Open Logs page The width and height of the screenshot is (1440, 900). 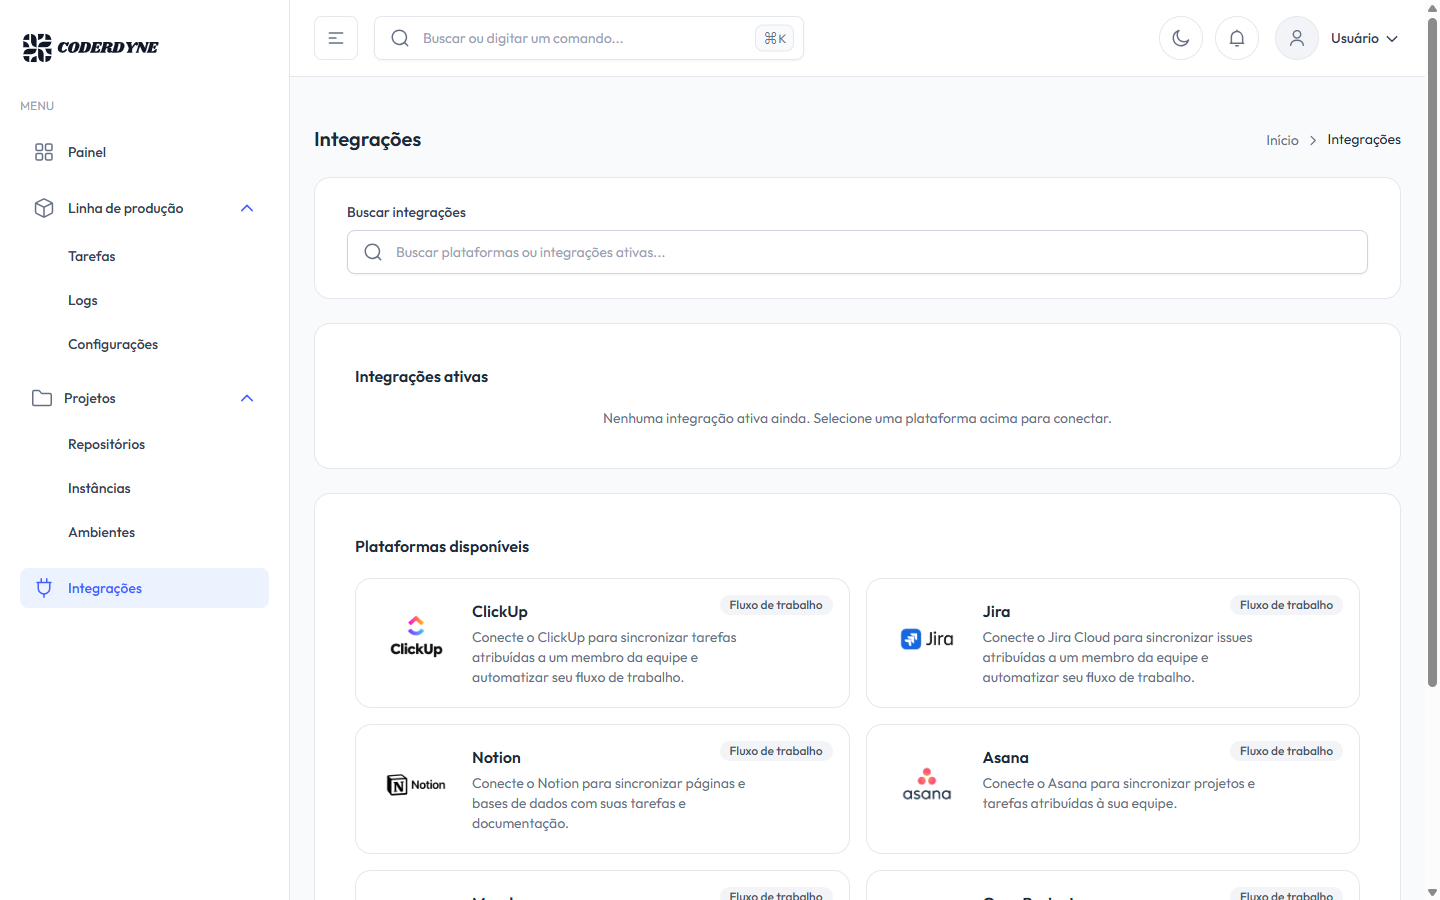(x=83, y=300)
